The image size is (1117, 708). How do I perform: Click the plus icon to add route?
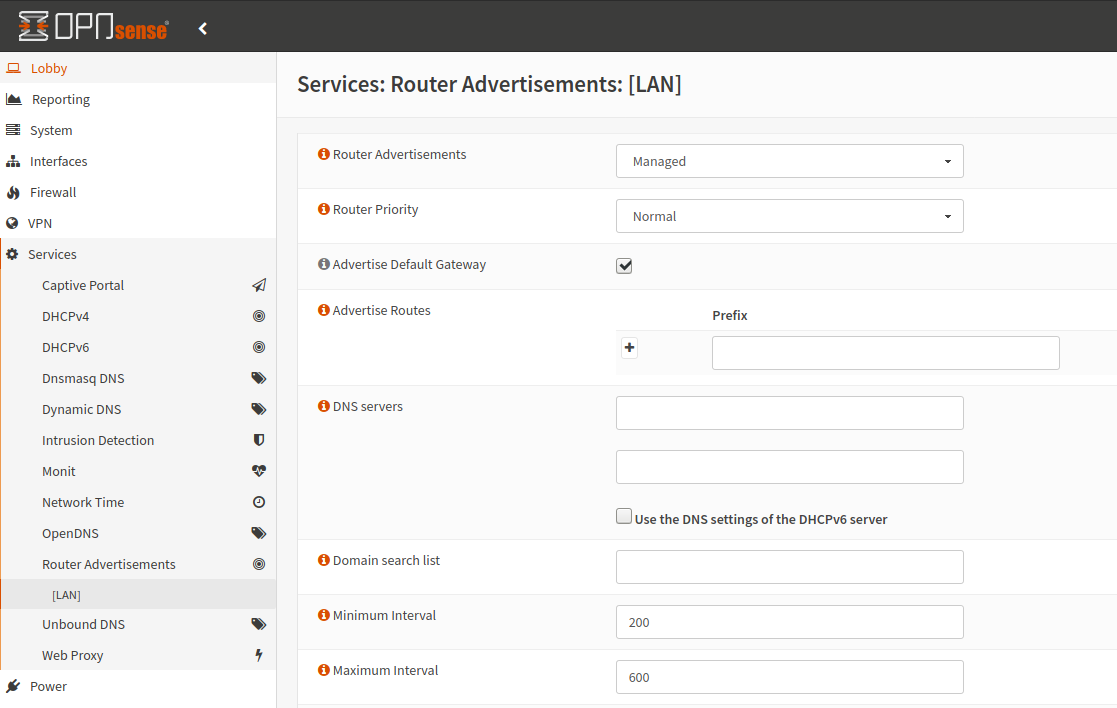click(629, 348)
